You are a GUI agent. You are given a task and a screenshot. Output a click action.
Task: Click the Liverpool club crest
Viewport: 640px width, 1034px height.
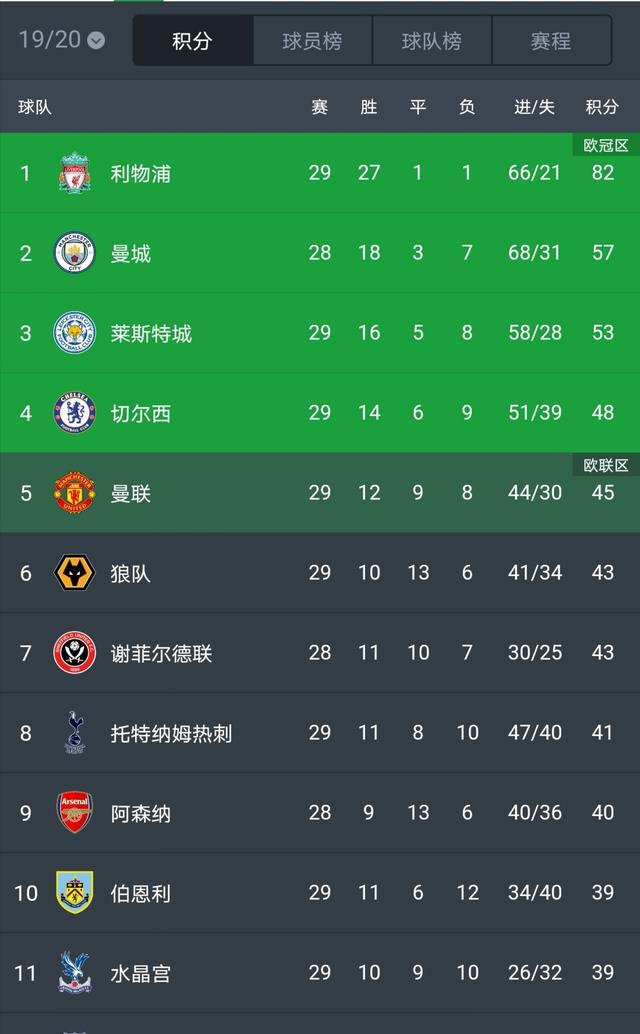point(74,173)
